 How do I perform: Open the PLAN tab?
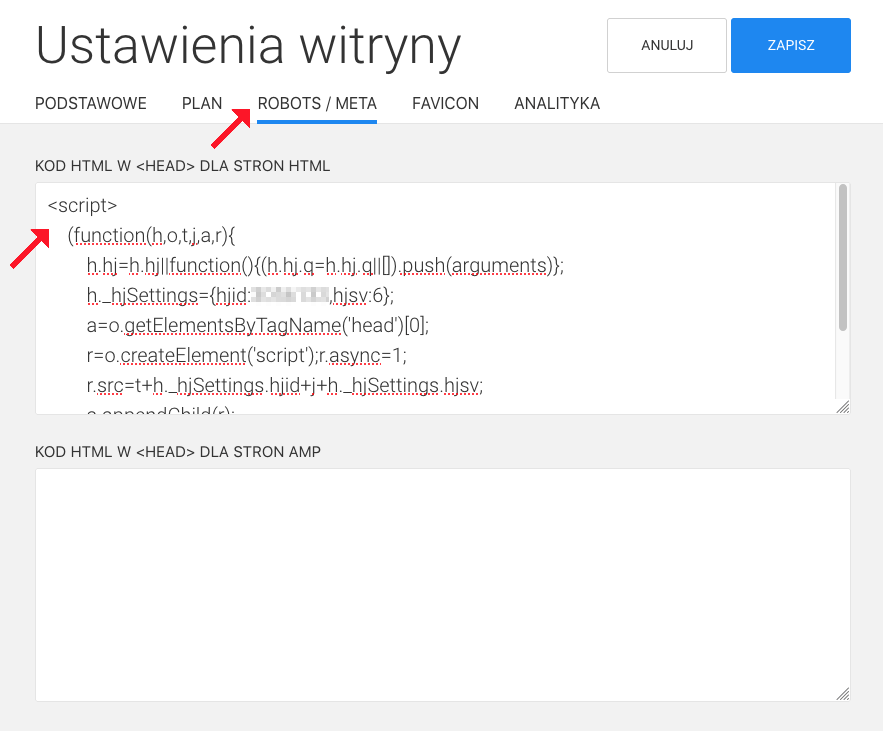[202, 103]
